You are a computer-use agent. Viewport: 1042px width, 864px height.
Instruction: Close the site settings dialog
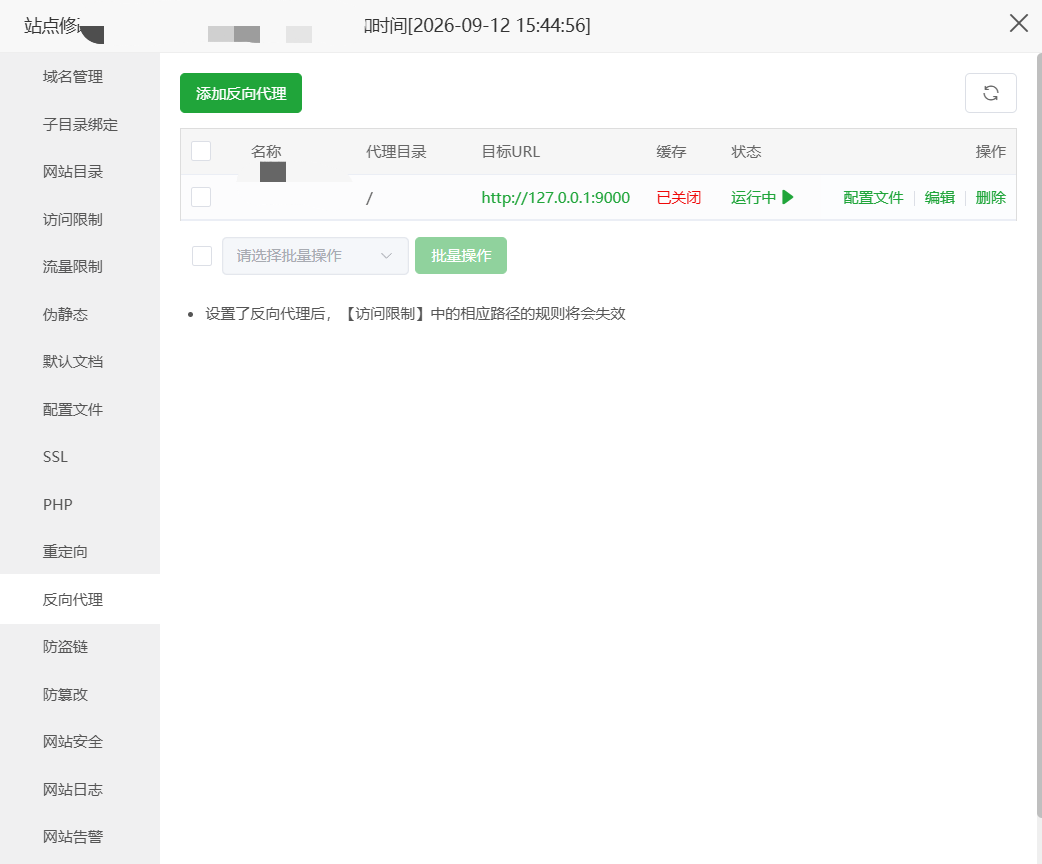(x=1018, y=24)
